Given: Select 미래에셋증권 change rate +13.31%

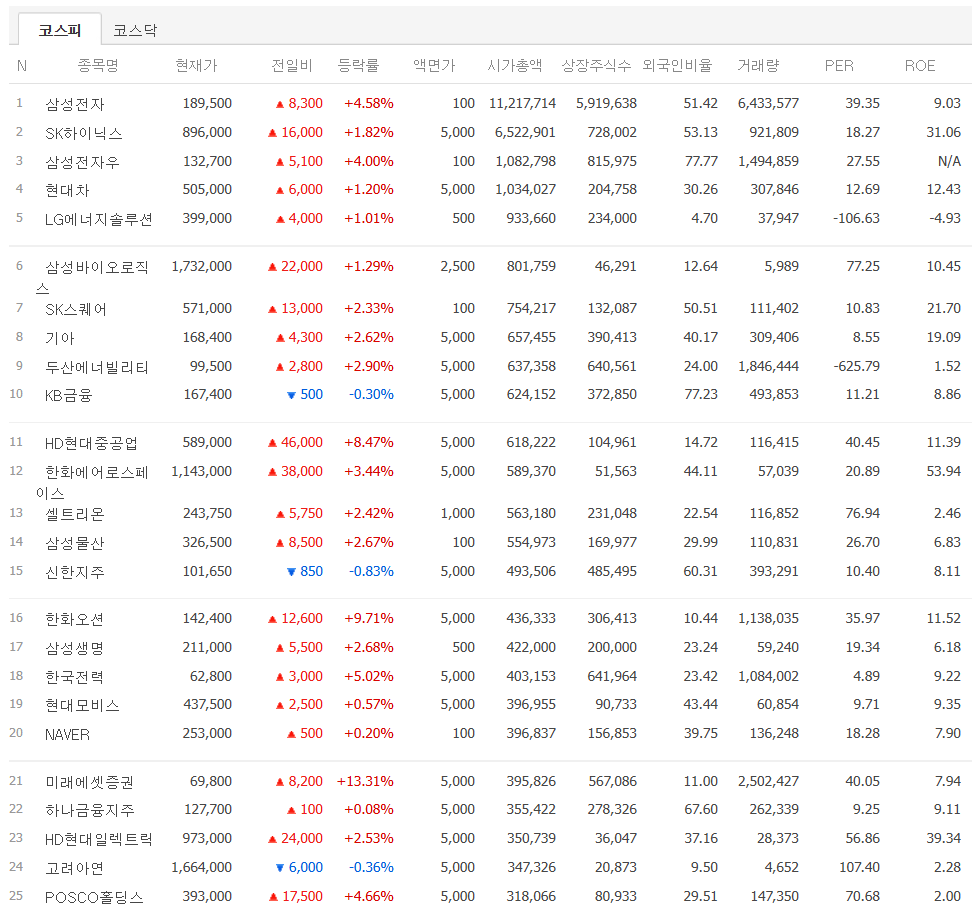Looking at the screenshot, I should point(365,782).
